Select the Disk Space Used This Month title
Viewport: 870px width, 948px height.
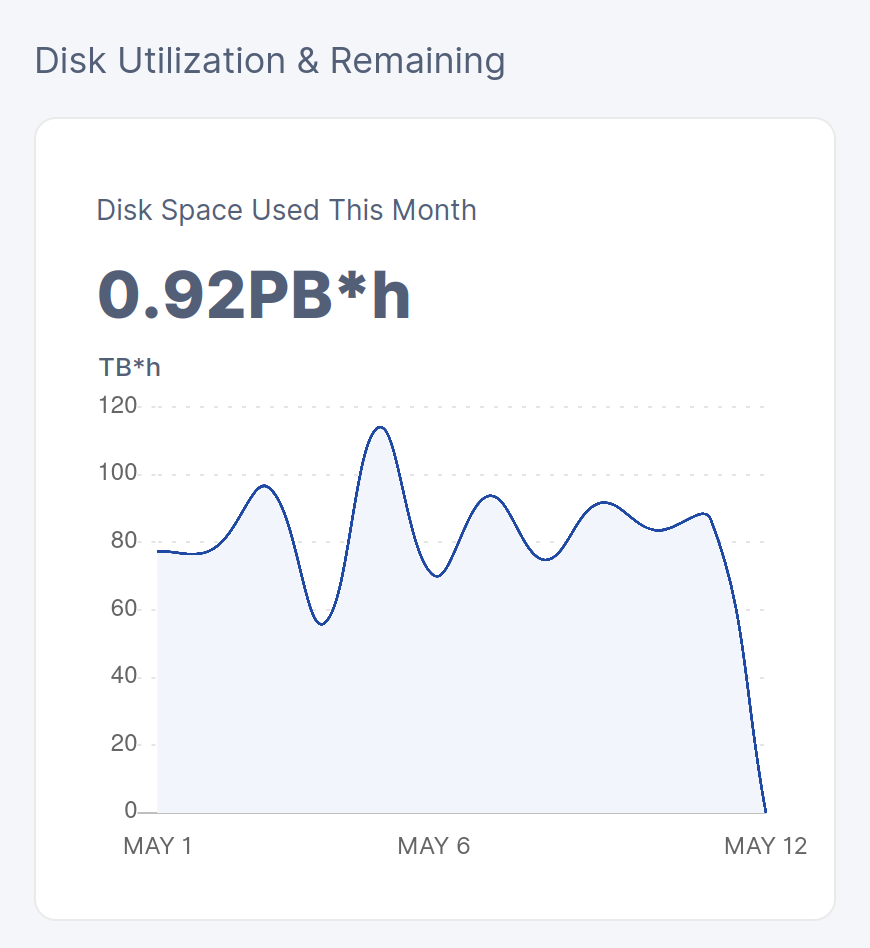(287, 210)
